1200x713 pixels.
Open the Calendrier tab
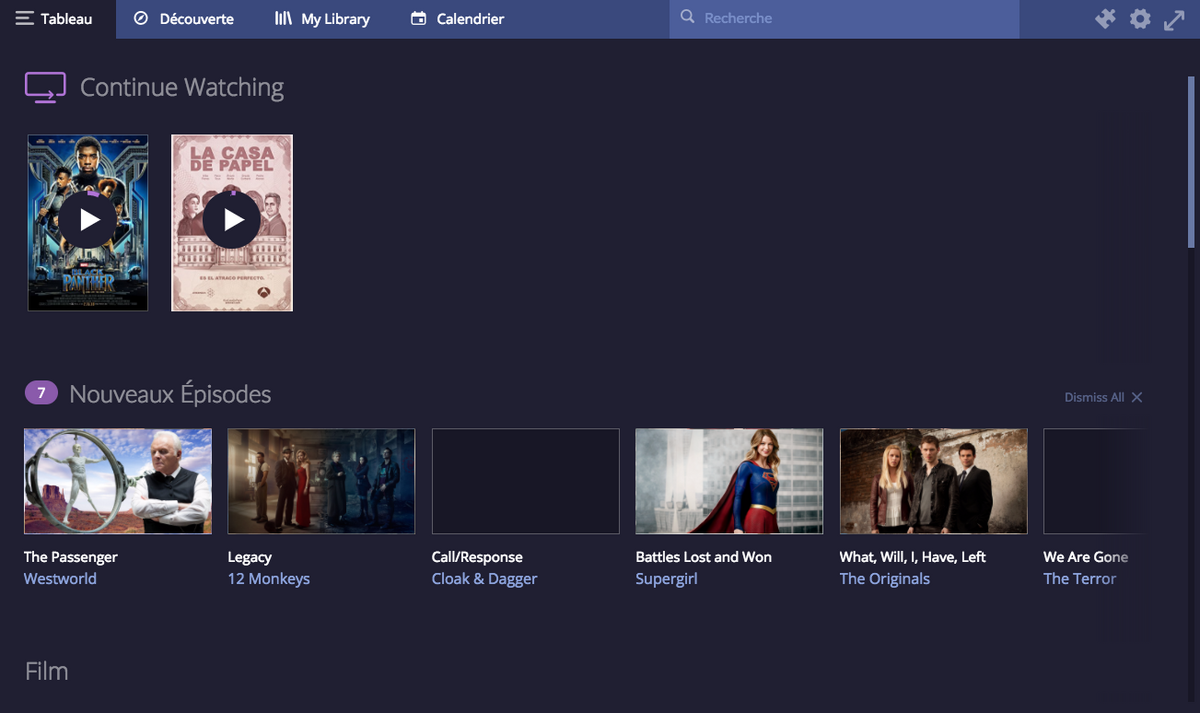click(x=457, y=19)
